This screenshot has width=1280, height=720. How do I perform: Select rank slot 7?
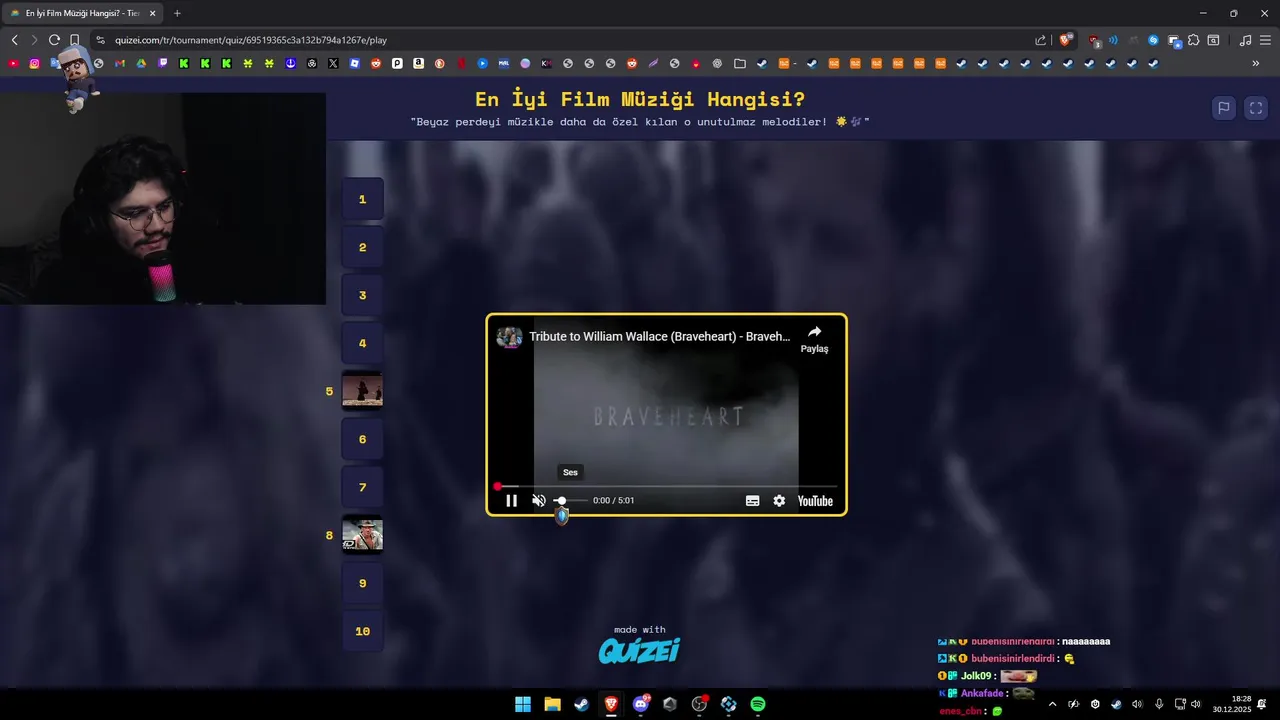coord(362,487)
